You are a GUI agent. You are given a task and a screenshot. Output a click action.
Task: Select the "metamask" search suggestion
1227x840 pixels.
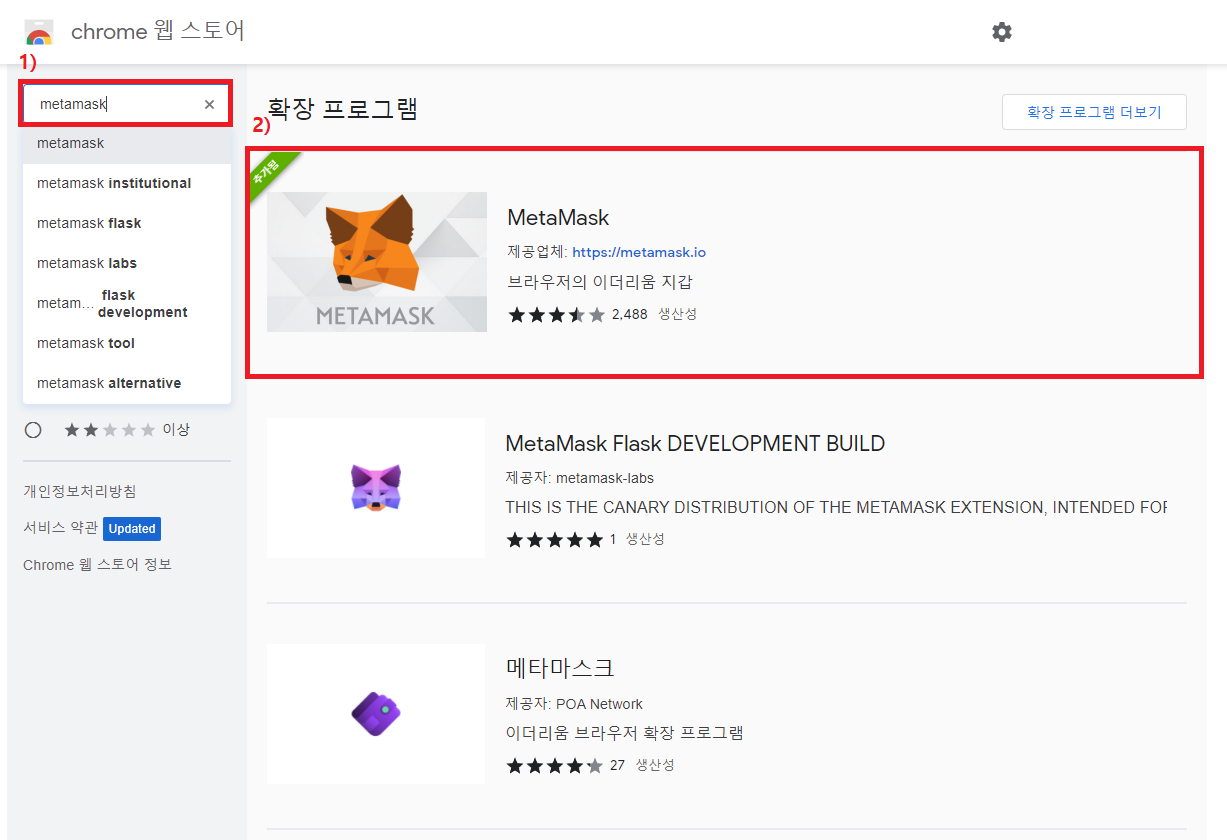pyautogui.click(x=127, y=143)
